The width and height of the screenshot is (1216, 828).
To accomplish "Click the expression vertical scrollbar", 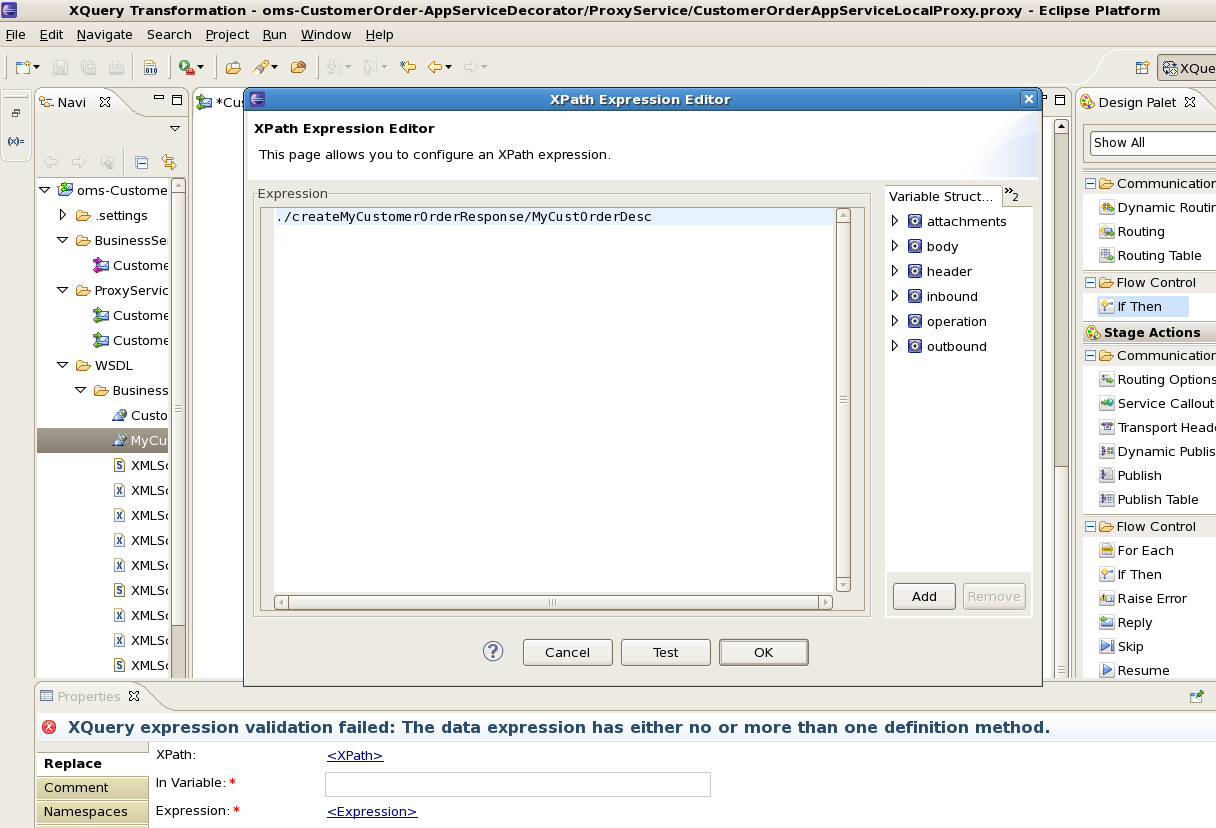I will (843, 400).
